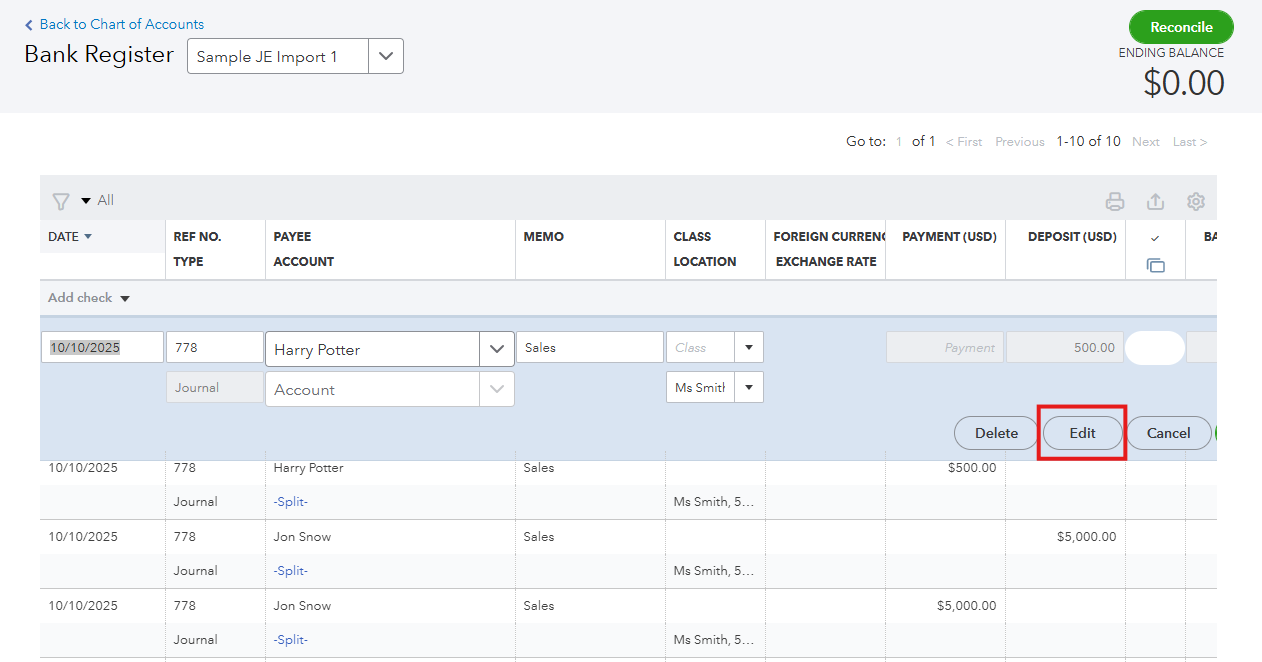Open the Add check type dropdown
Screen dimensions: 1262x662
point(125,298)
